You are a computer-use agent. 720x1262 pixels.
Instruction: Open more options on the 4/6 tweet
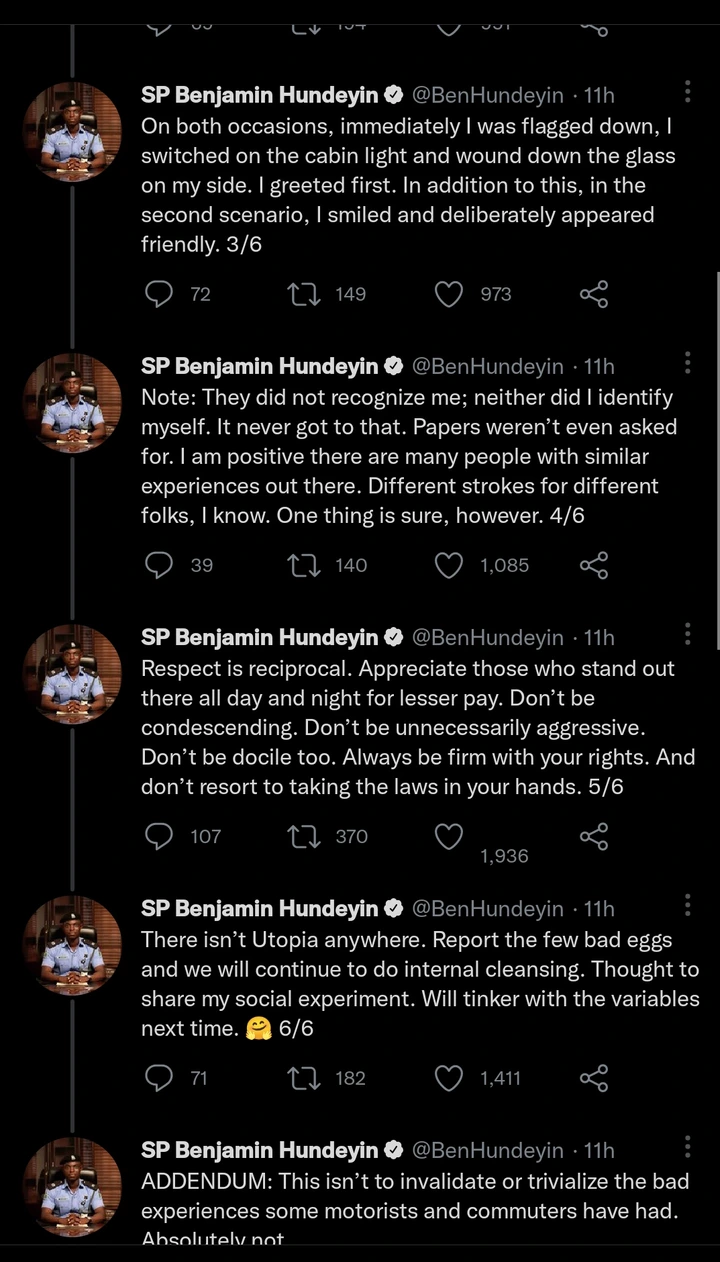687,363
